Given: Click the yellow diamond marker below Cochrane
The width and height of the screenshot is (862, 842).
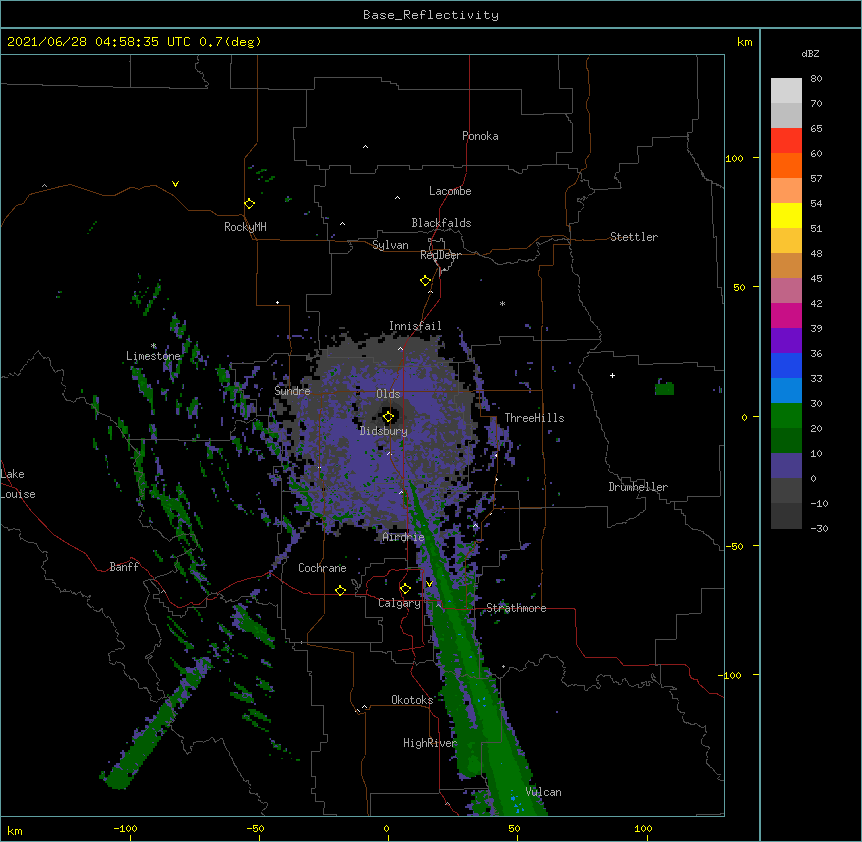Looking at the screenshot, I should 340,590.
